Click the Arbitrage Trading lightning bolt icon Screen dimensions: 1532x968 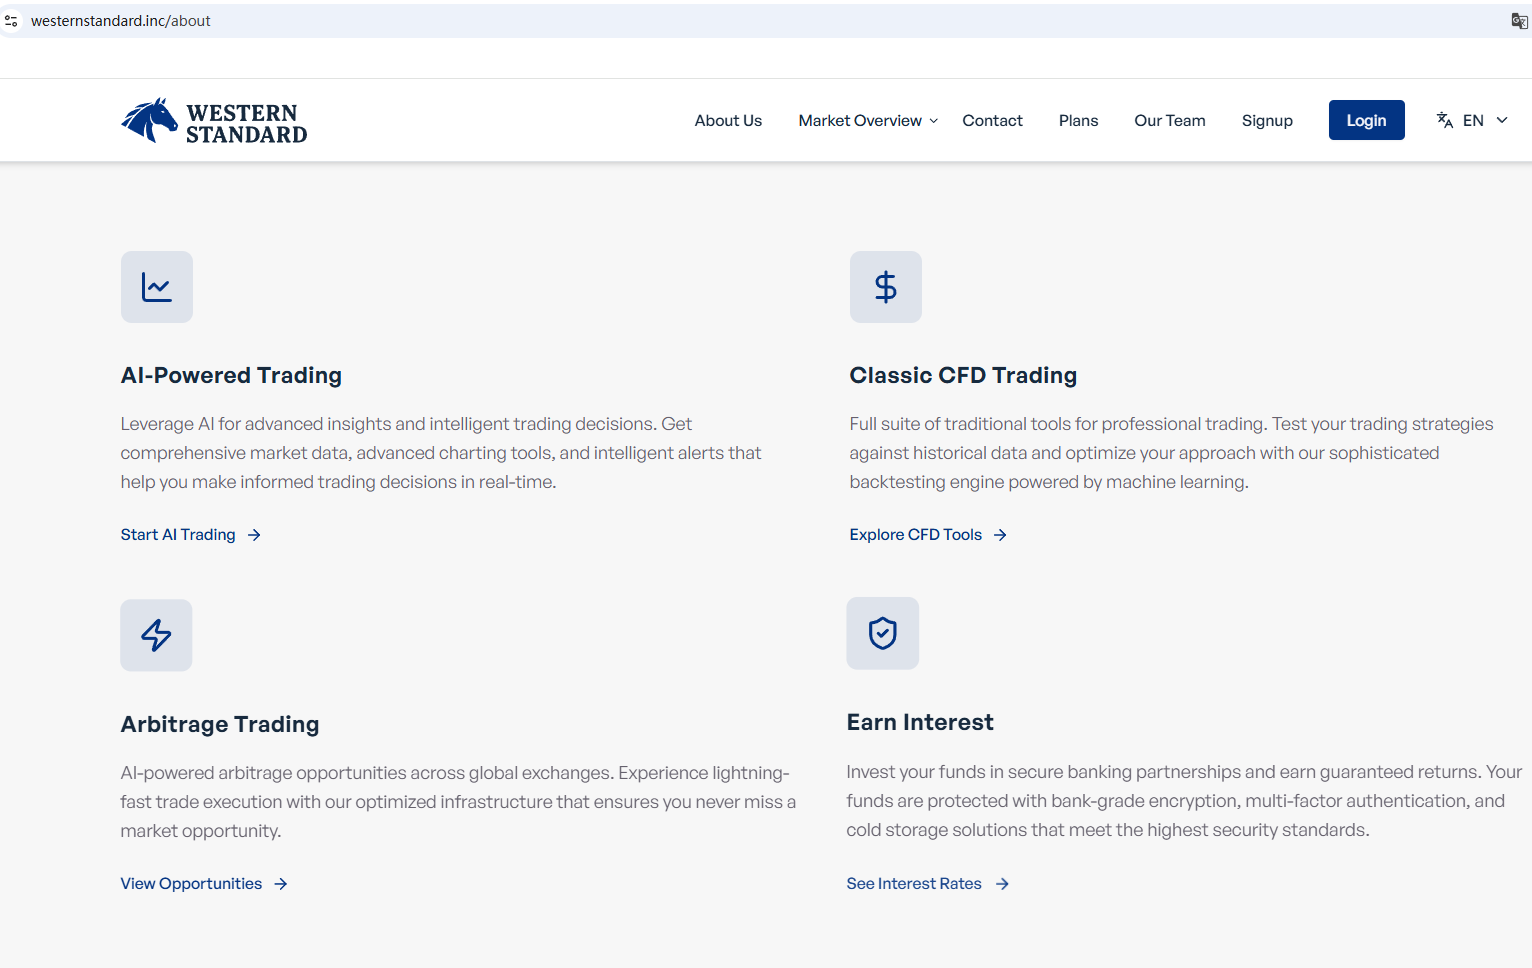156,635
